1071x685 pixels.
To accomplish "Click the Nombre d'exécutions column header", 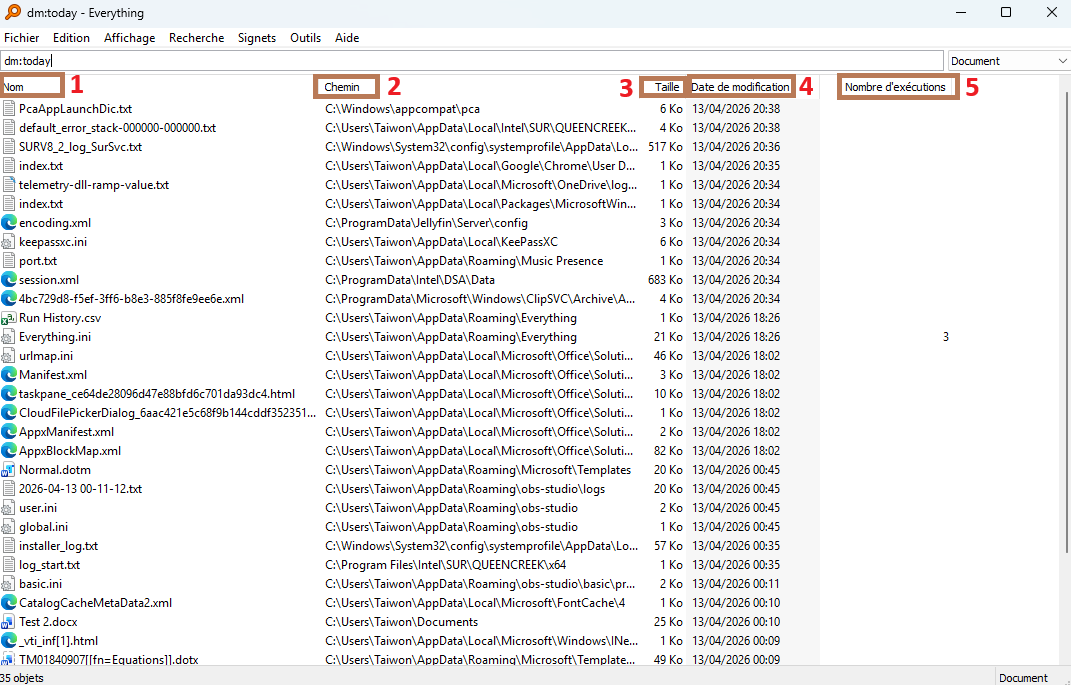I will click(x=895, y=87).
